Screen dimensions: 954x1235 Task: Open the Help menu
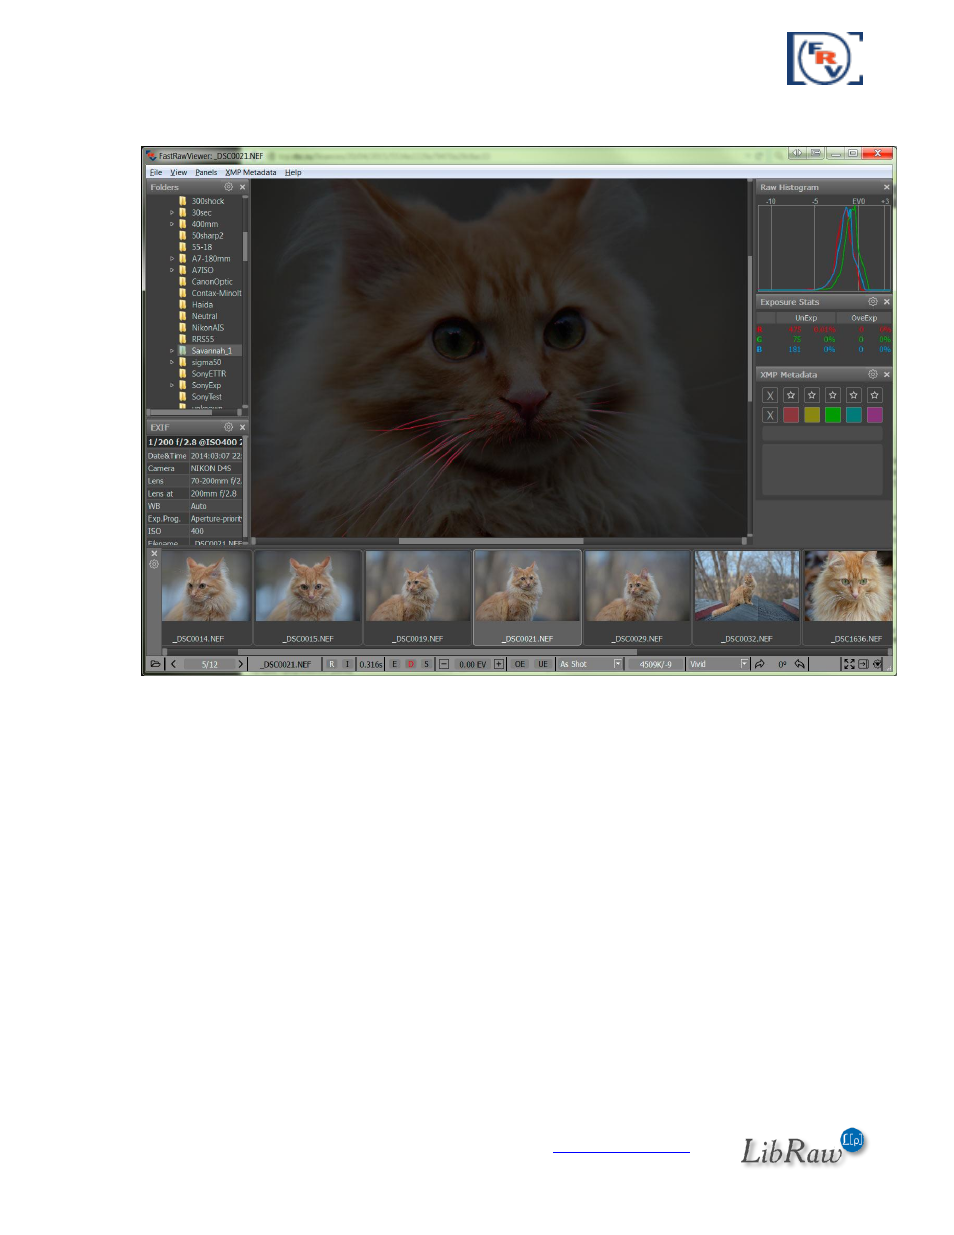tap(293, 172)
